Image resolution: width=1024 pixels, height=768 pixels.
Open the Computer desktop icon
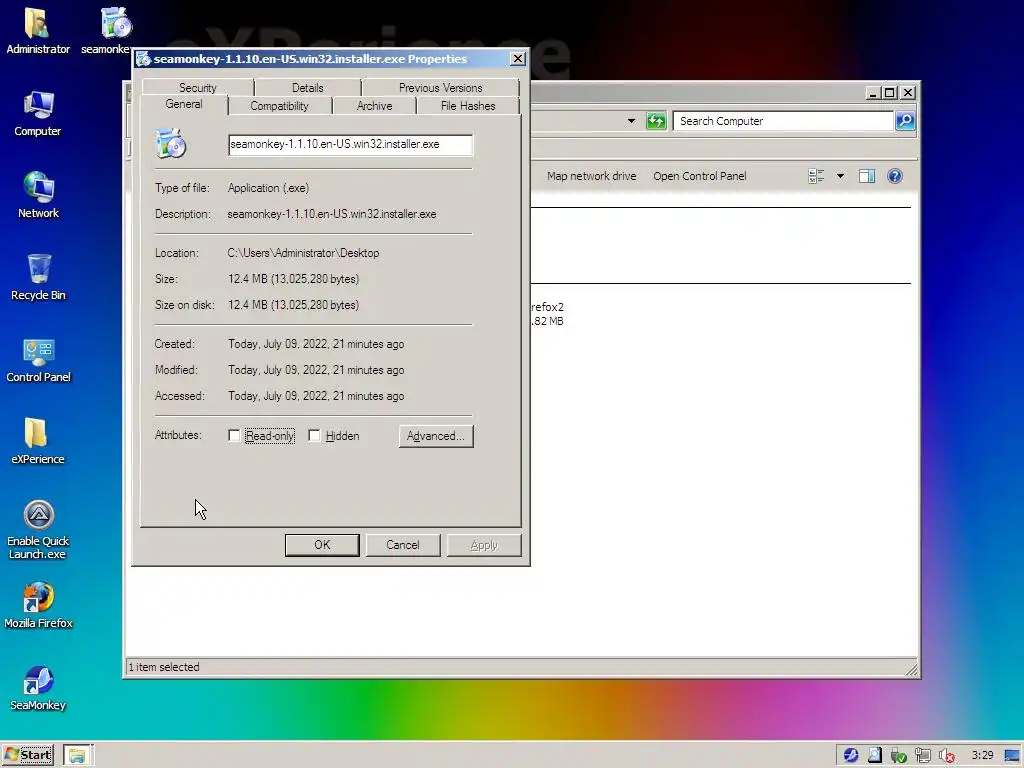(38, 114)
